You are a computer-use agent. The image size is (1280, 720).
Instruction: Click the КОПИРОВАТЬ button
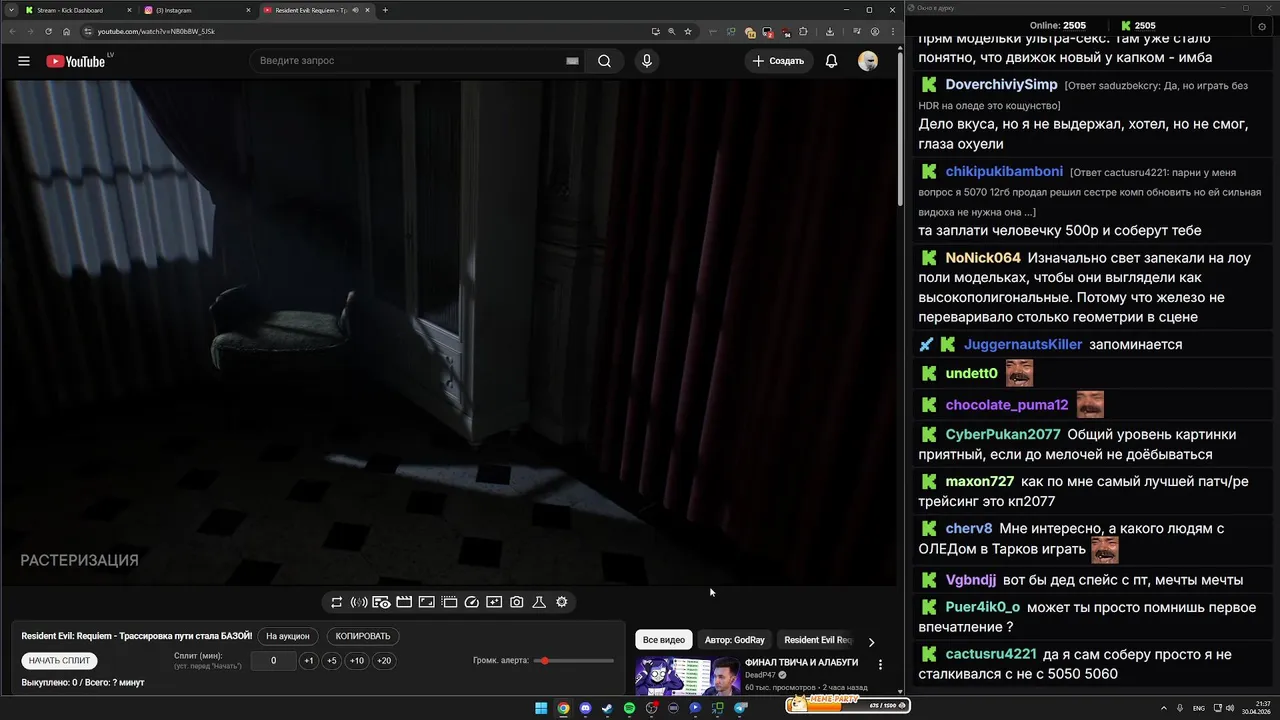(363, 636)
